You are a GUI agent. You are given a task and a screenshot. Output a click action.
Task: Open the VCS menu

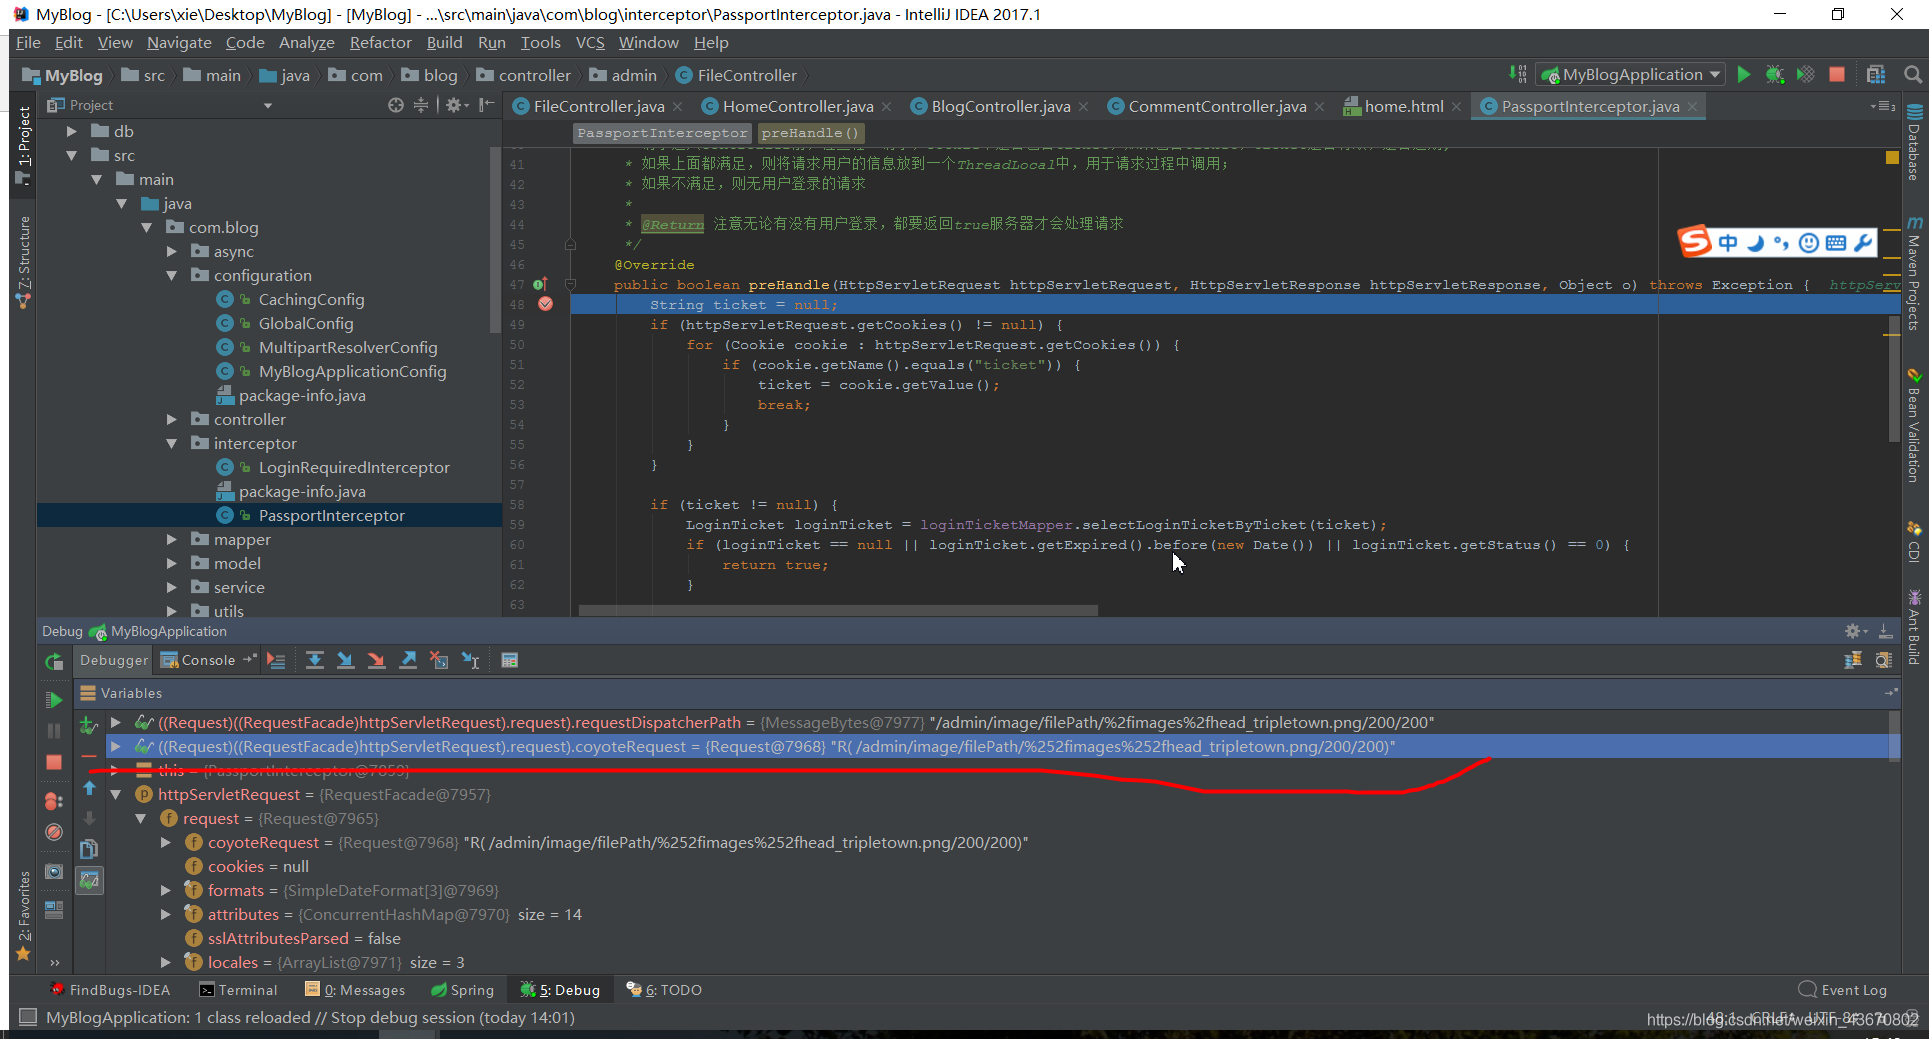pyautogui.click(x=590, y=42)
